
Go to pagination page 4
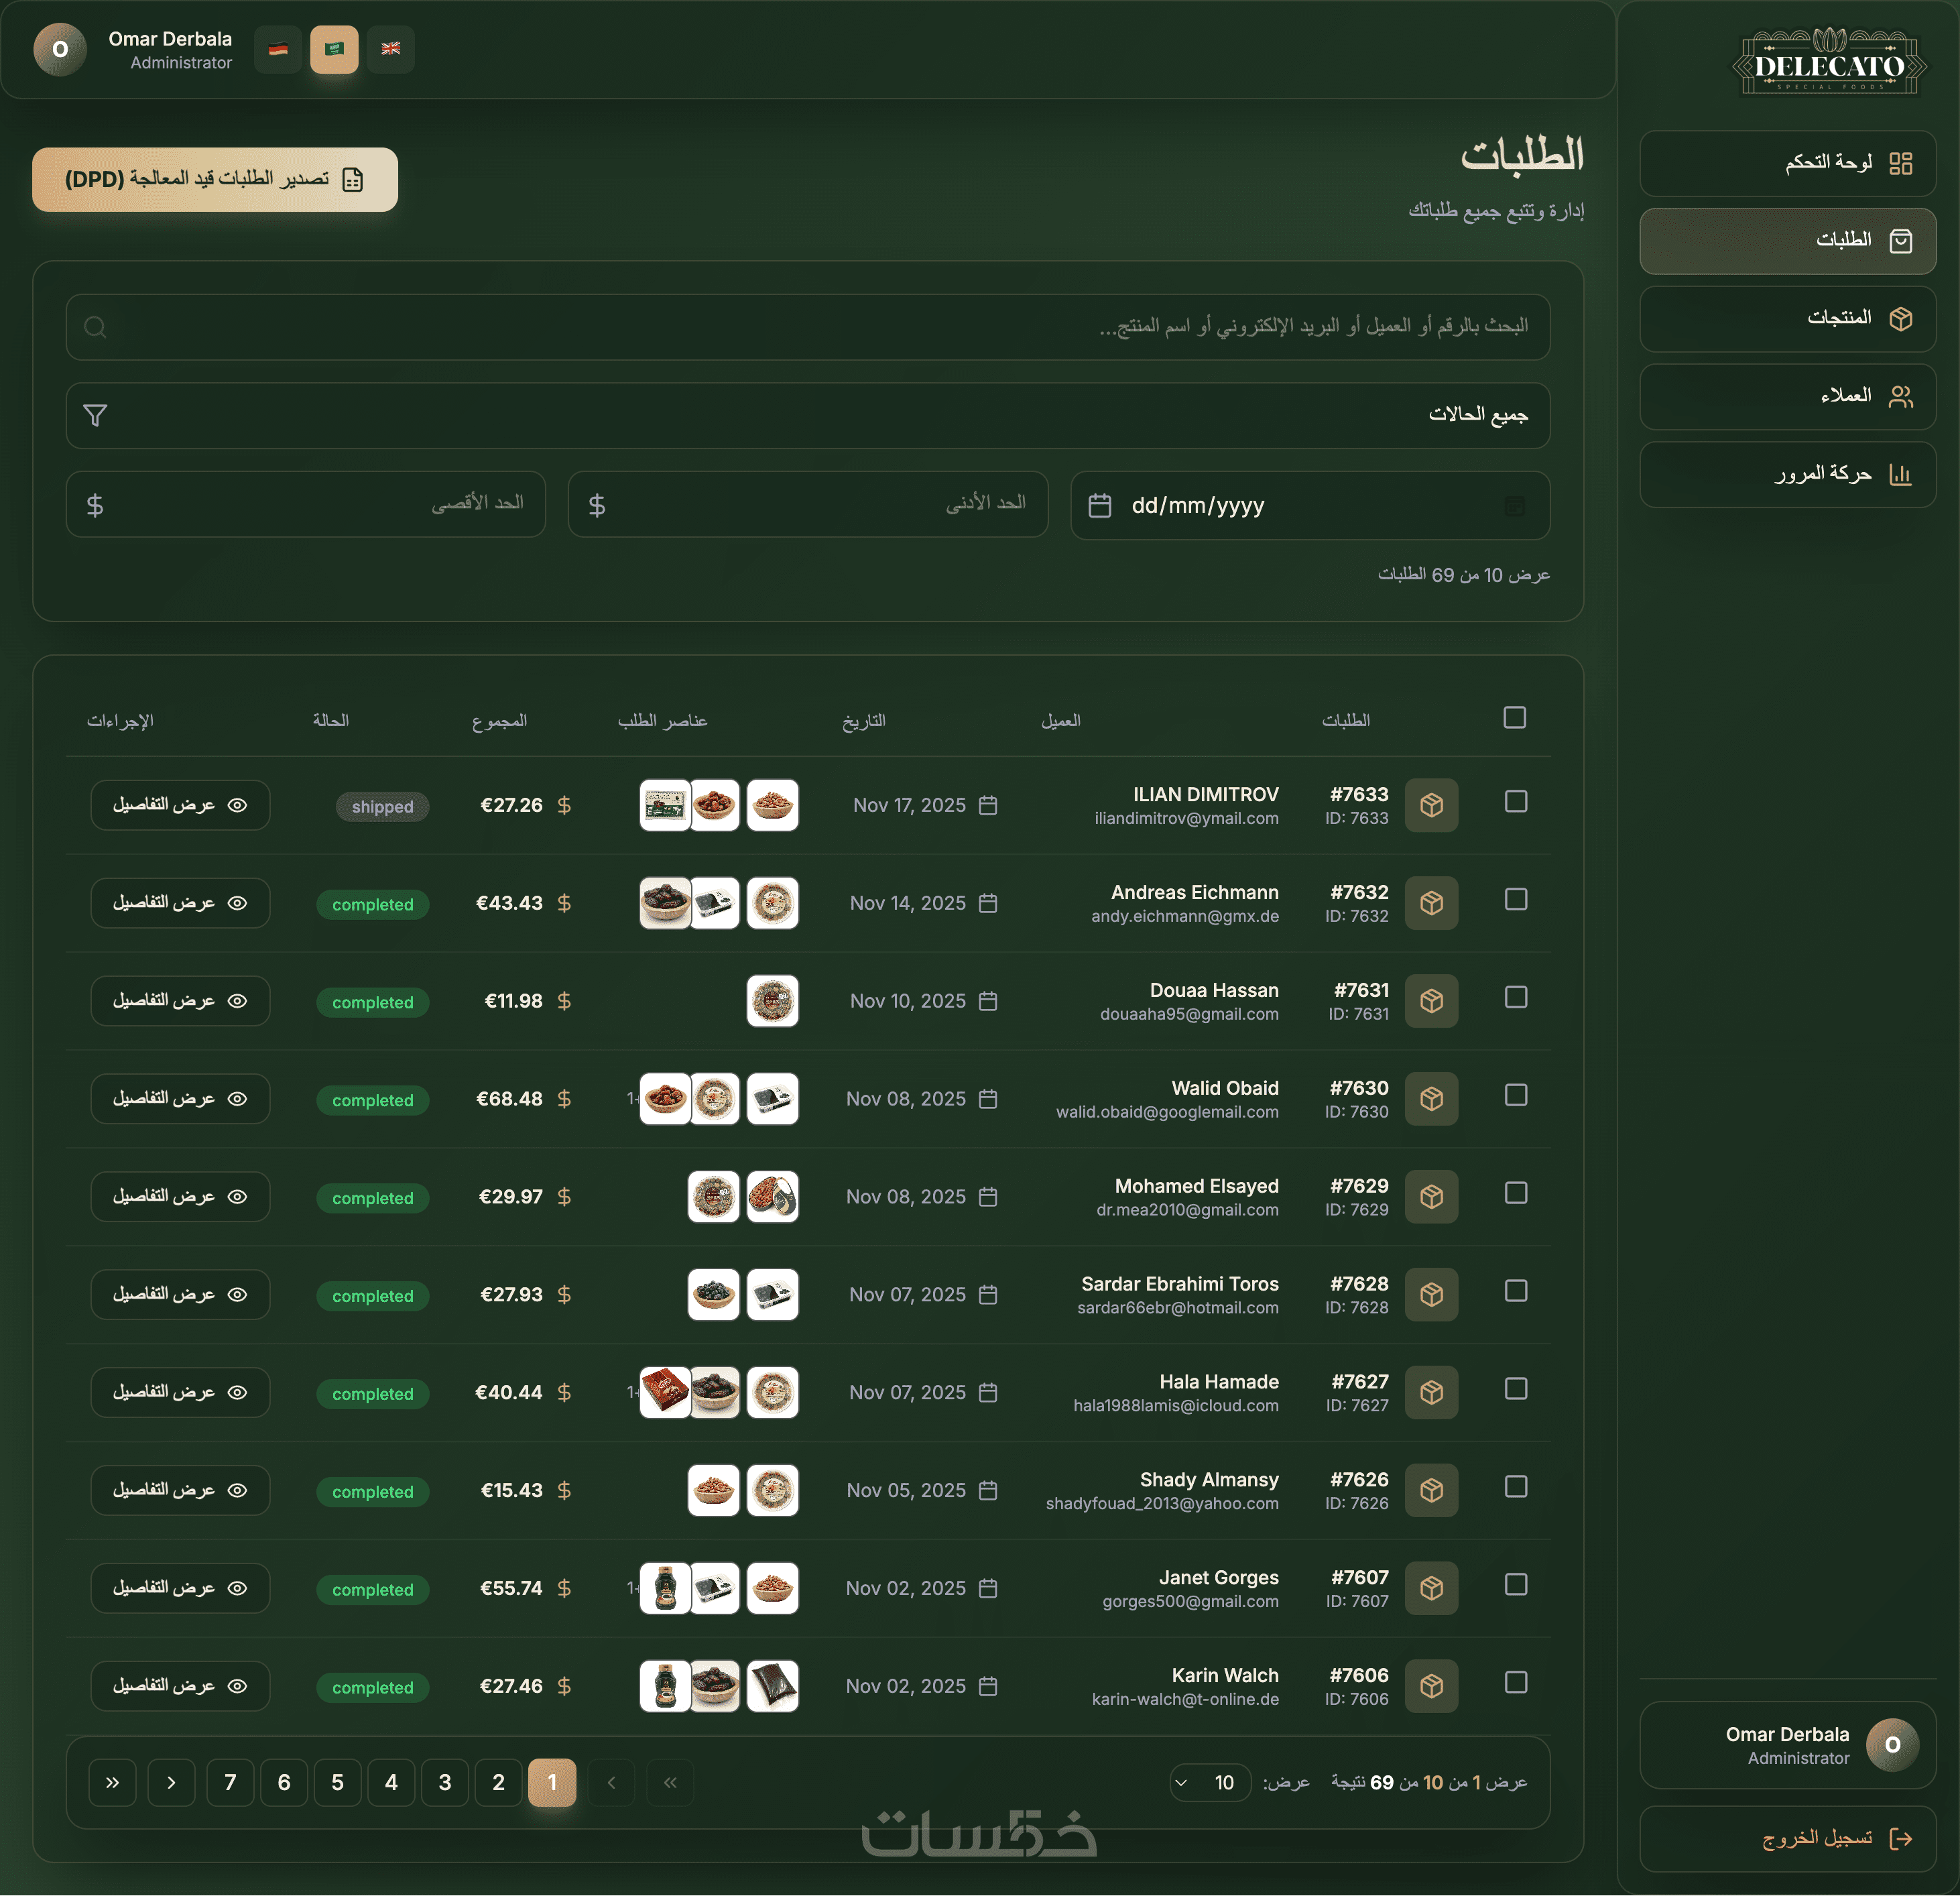point(391,1782)
